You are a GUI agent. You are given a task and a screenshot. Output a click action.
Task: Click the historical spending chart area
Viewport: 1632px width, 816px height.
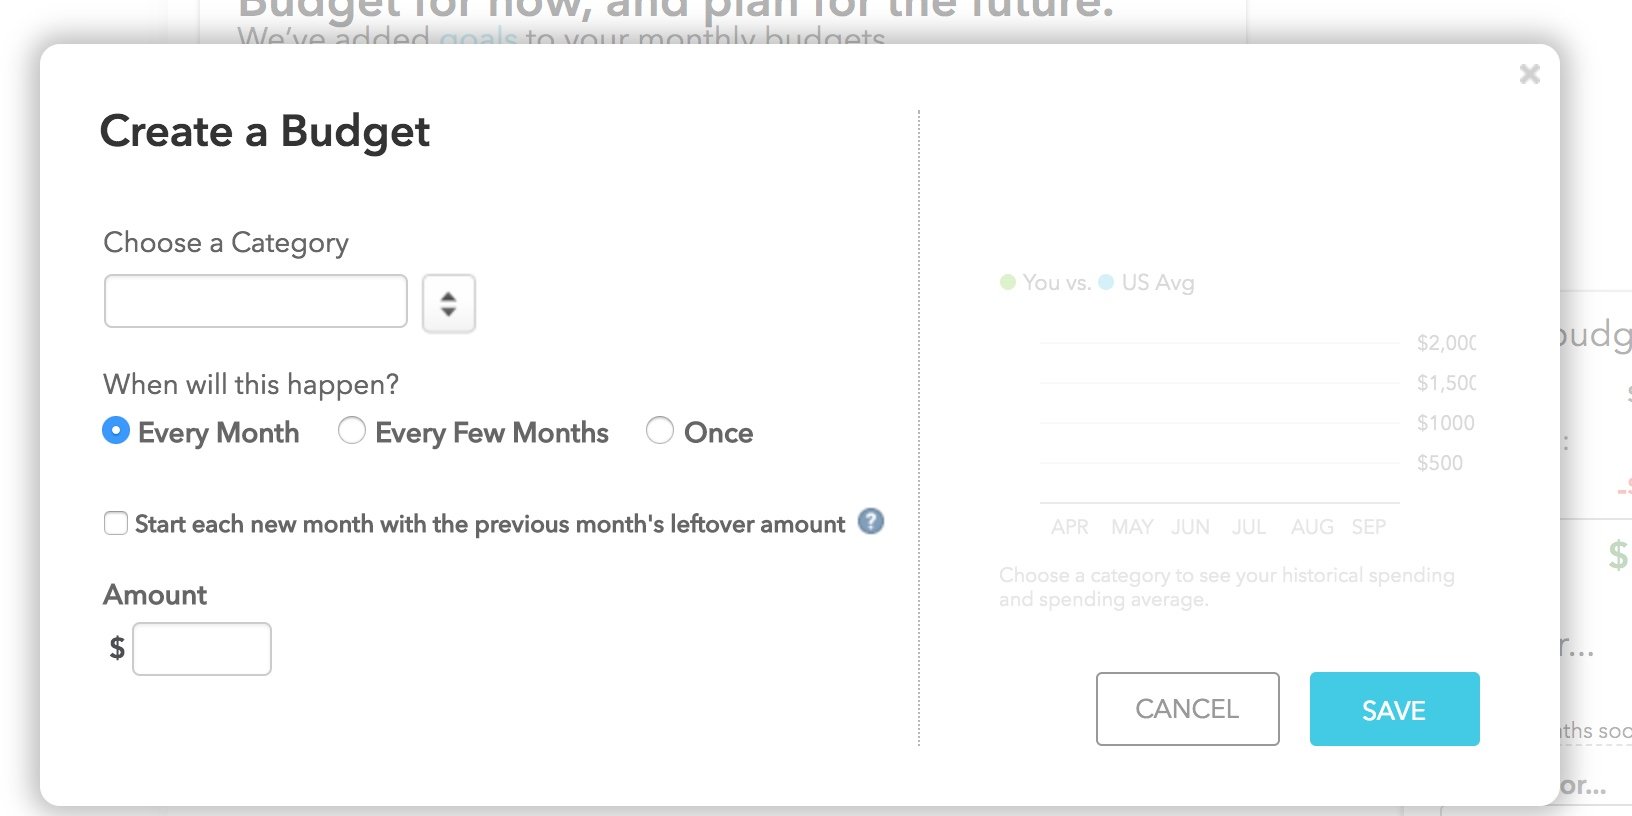[x=1220, y=420]
